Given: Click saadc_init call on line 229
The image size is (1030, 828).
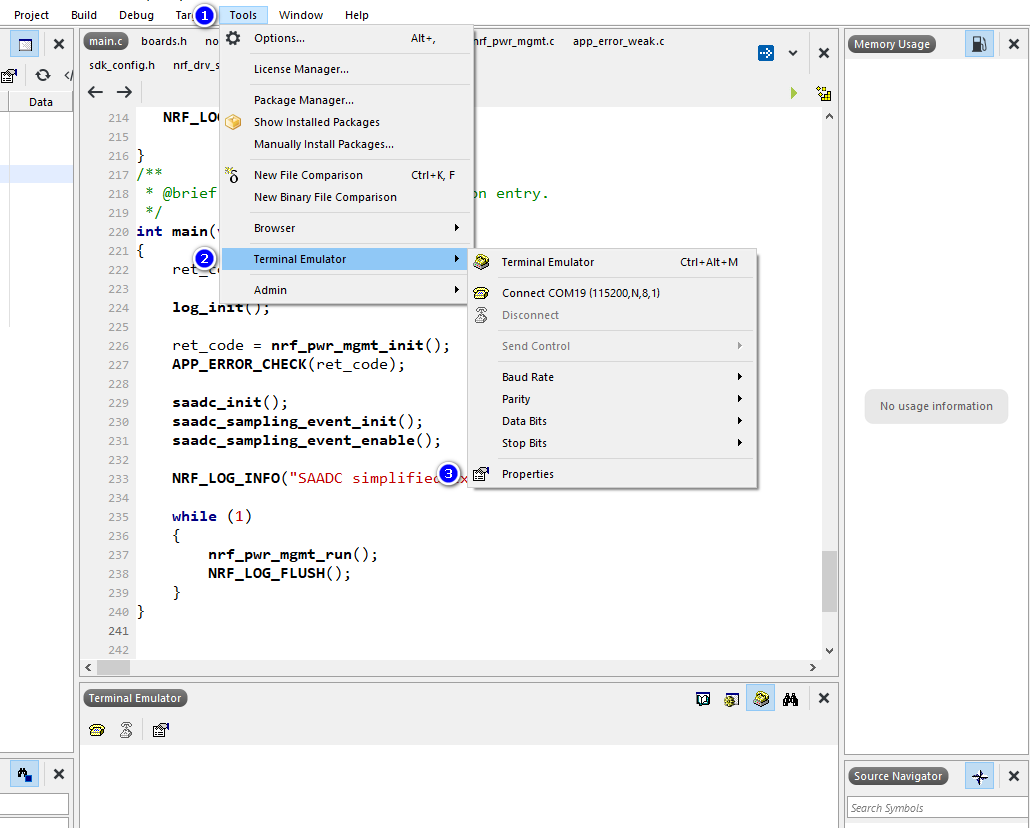Looking at the screenshot, I should pyautogui.click(x=230, y=402).
